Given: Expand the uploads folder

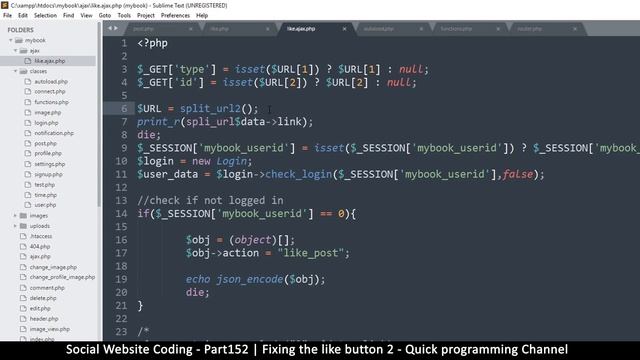Looking at the screenshot, I should click(x=16, y=226).
